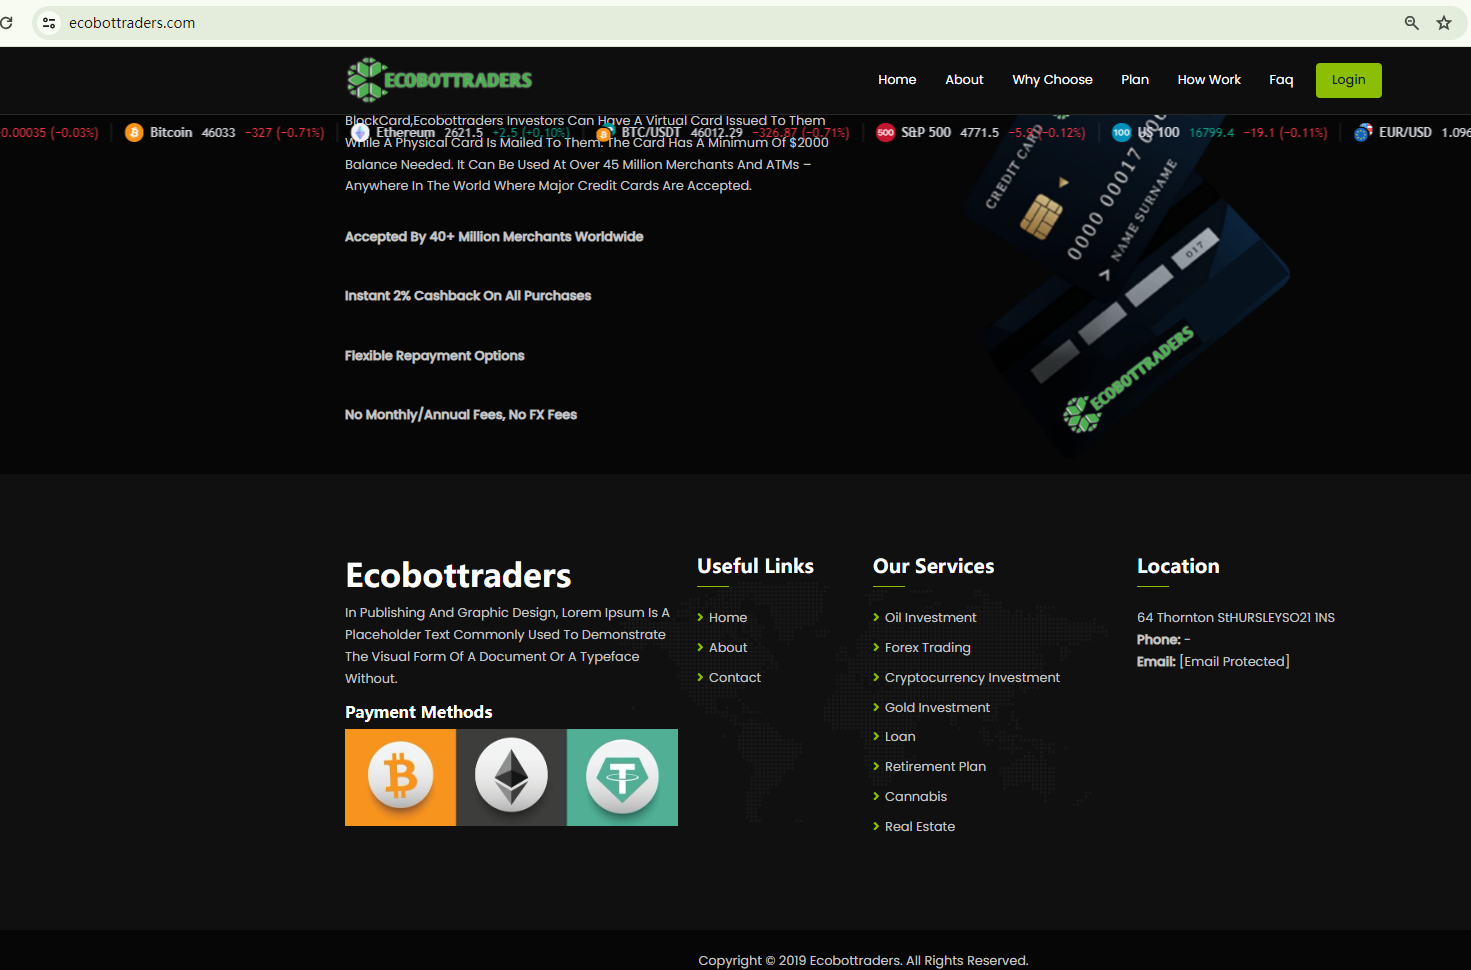
Task: Bookmark the page with the star icon
Action: 1444,23
